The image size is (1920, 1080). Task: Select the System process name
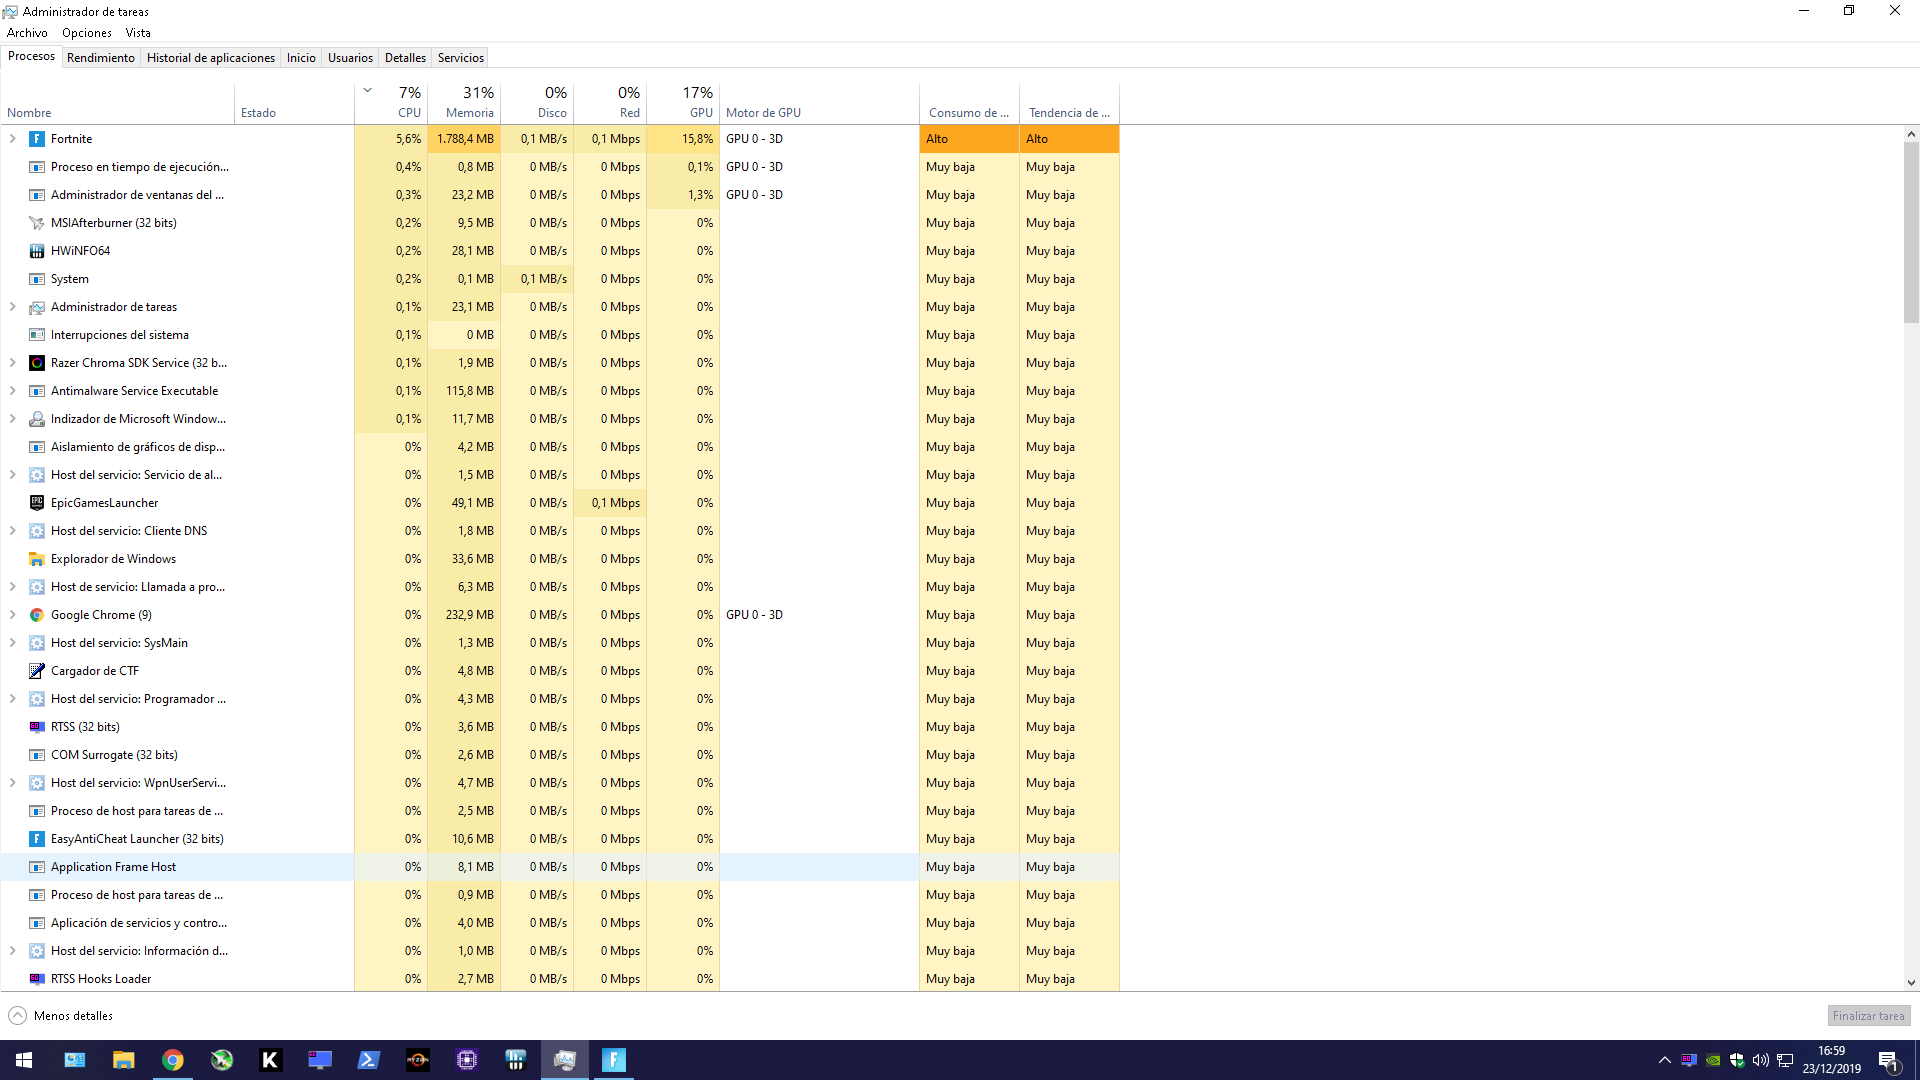pos(70,279)
